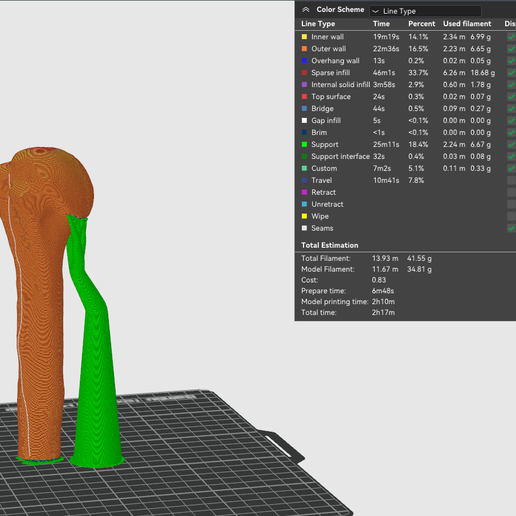Viewport: 516px width, 516px height.
Task: Click the yellow Inner wall color swatch
Action: point(304,37)
